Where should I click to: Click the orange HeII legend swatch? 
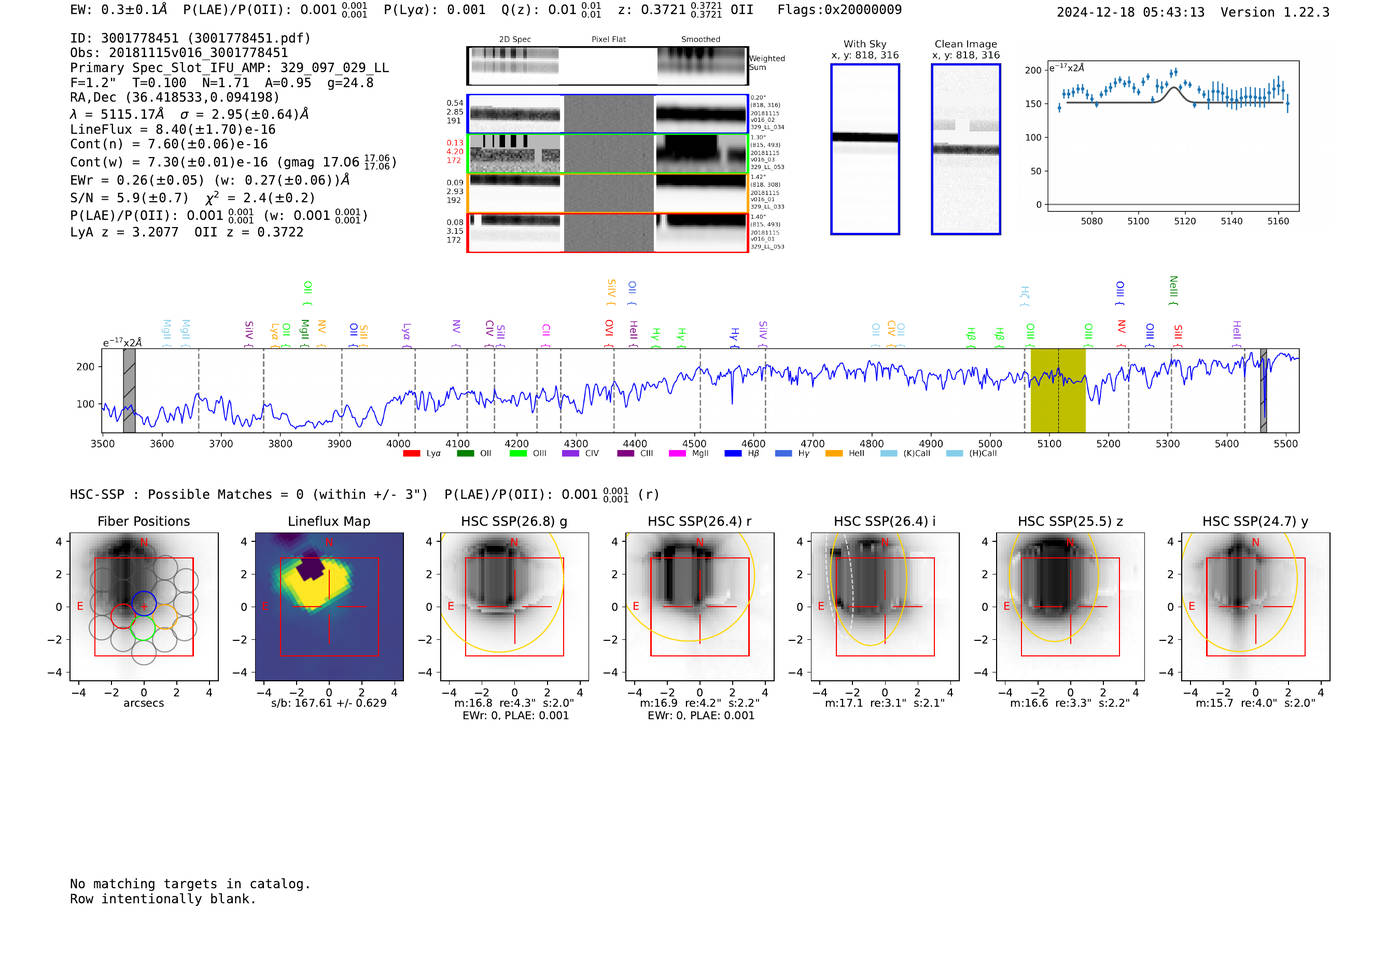(834, 454)
